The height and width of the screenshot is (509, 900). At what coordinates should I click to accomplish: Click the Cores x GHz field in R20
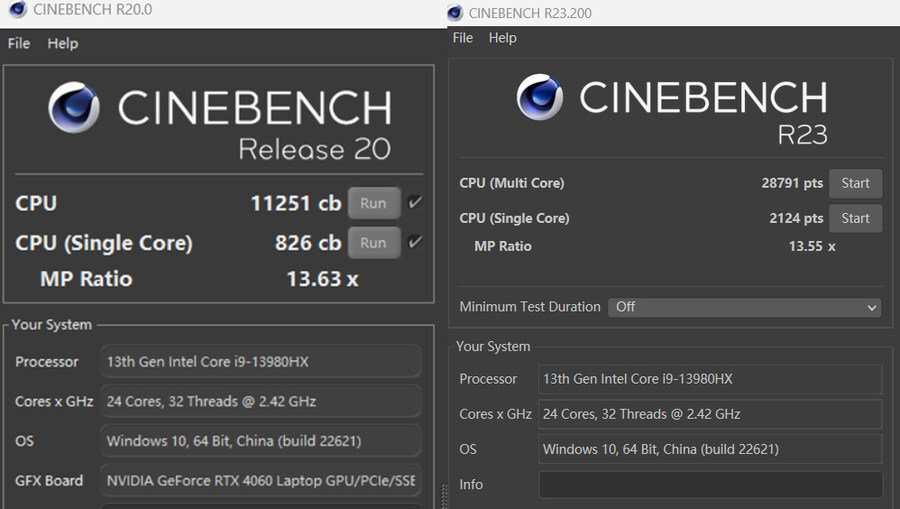coord(261,401)
